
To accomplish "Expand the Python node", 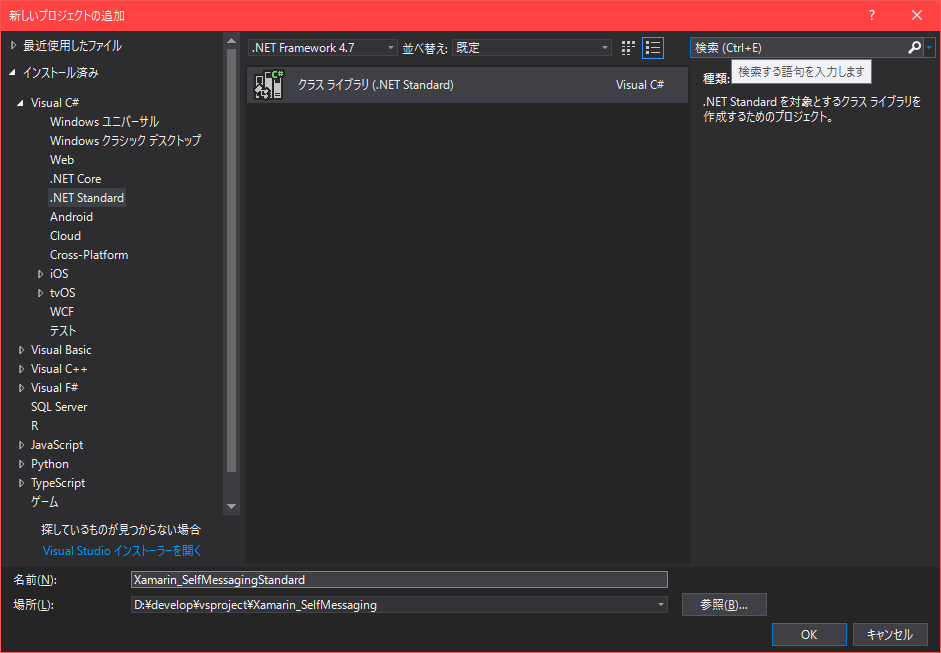I will pyautogui.click(x=22, y=464).
